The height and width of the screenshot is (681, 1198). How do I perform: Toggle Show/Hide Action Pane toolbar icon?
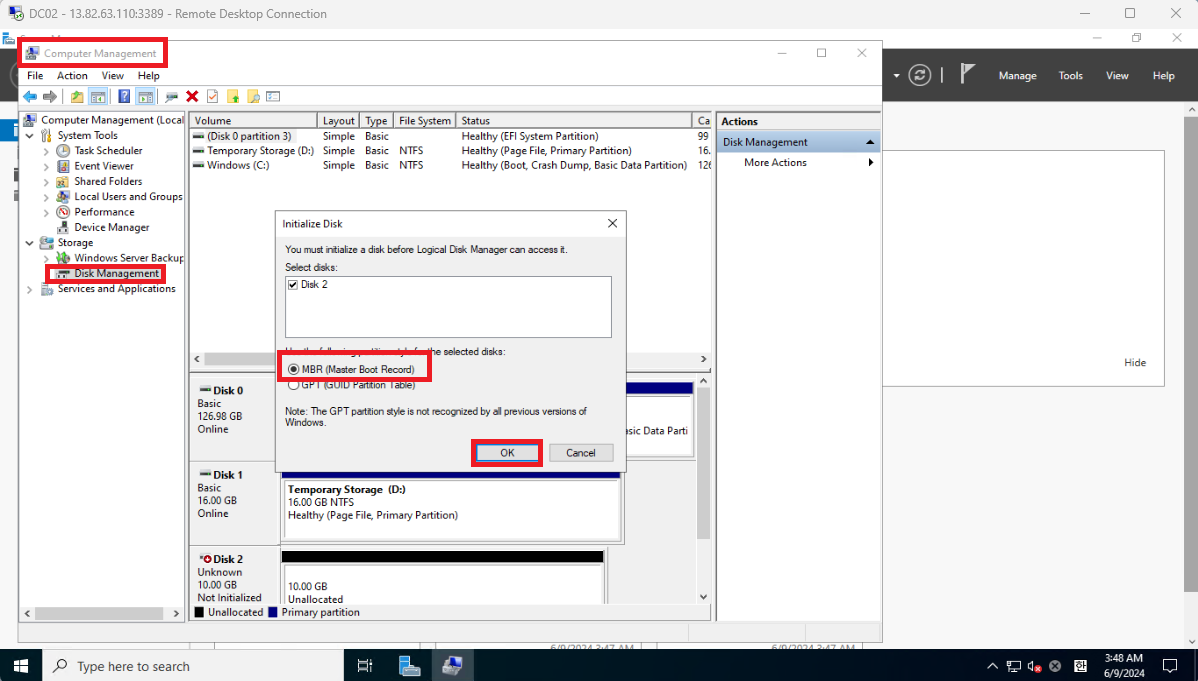(x=145, y=96)
